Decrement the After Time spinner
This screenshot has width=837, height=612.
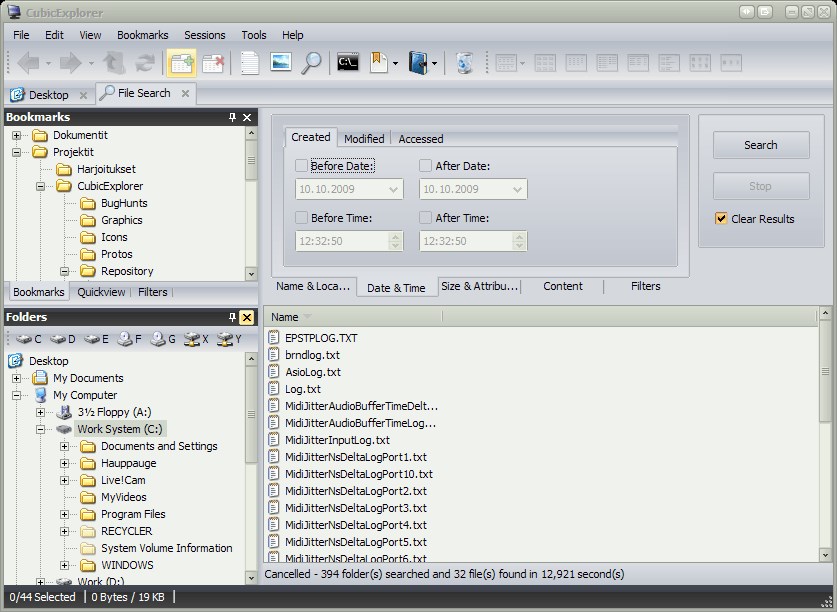coord(519,246)
